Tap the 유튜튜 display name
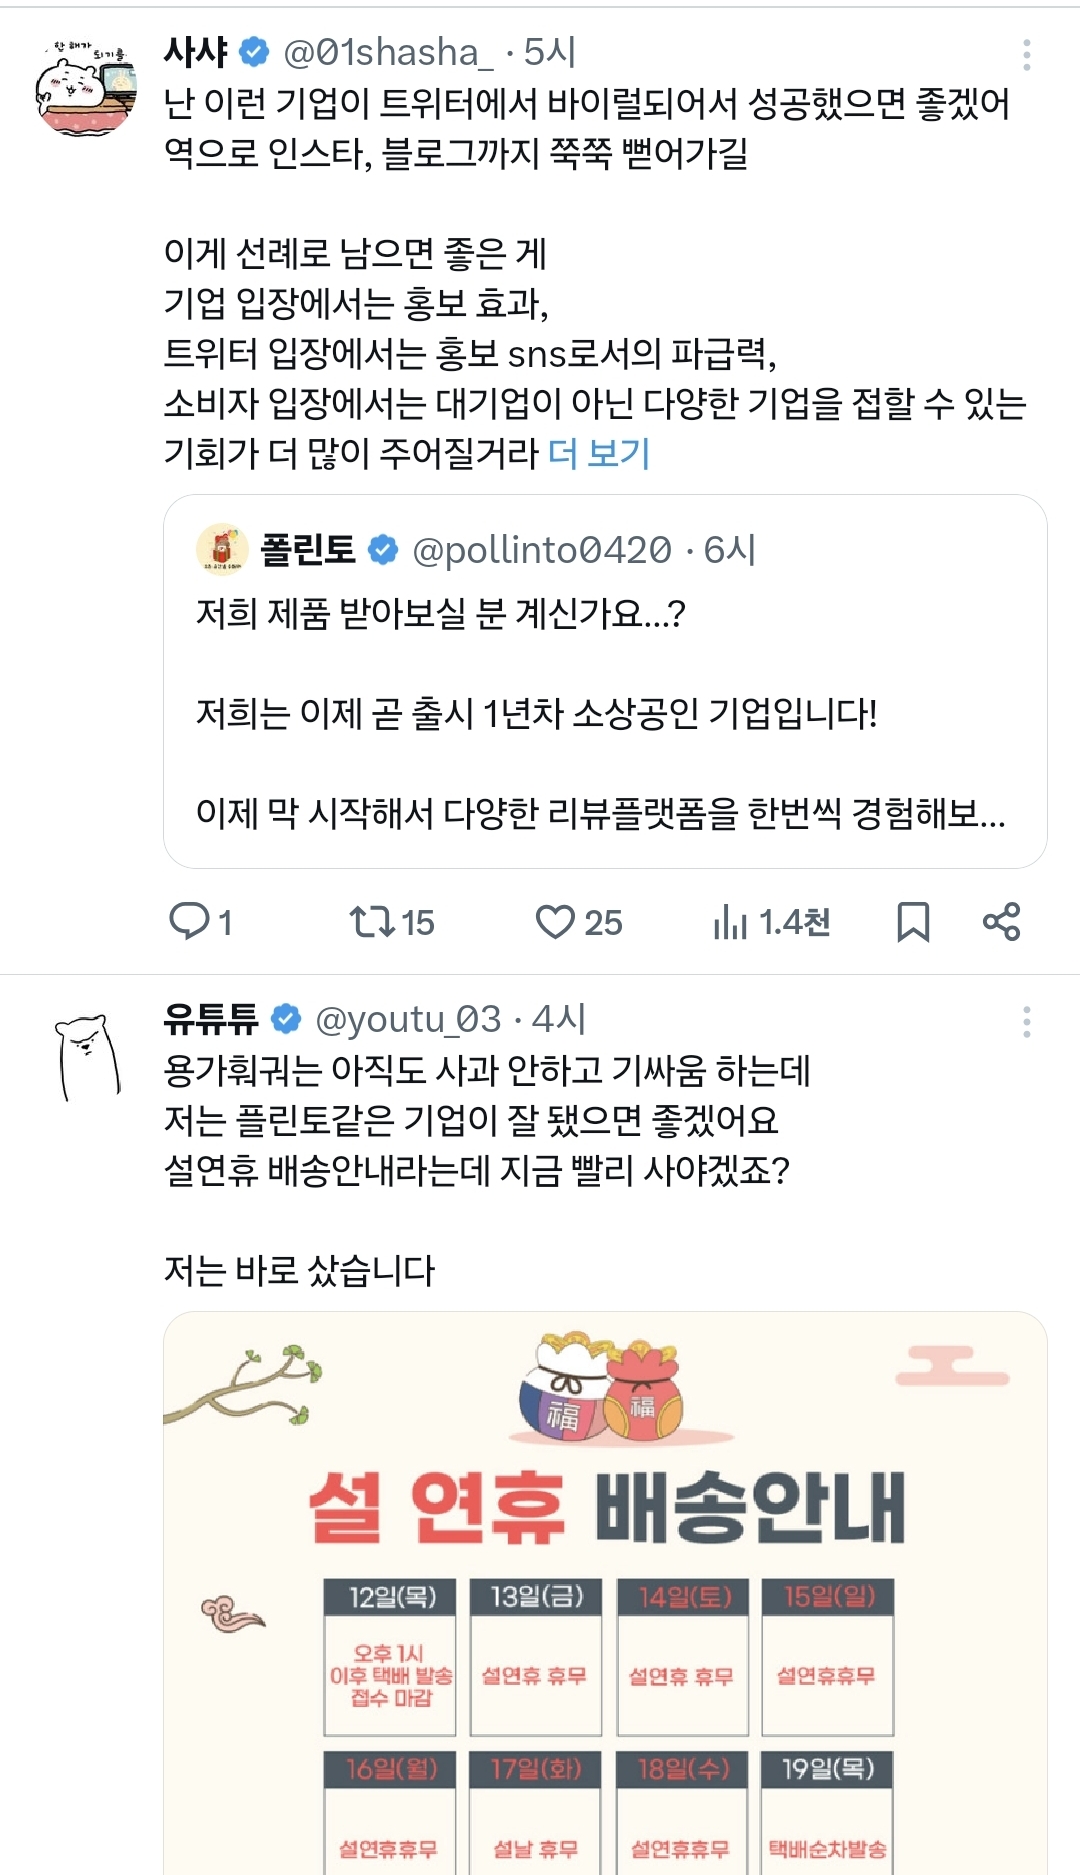Viewport: 1080px width, 1875px height. (x=211, y=1019)
